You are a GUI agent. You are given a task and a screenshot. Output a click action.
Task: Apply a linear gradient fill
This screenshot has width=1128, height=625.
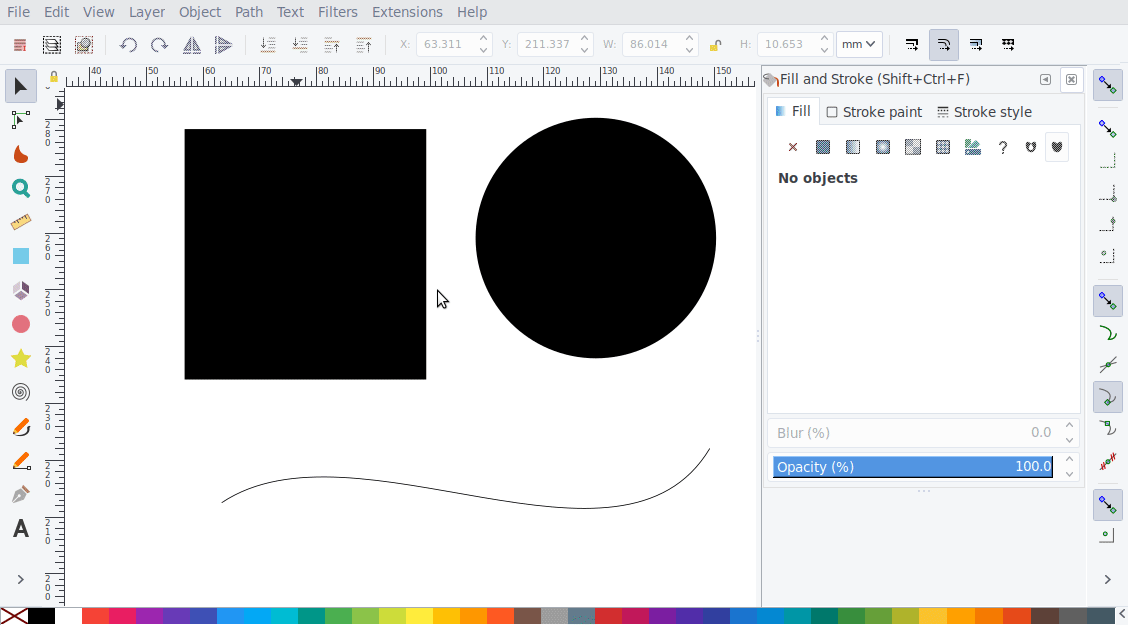point(853,146)
